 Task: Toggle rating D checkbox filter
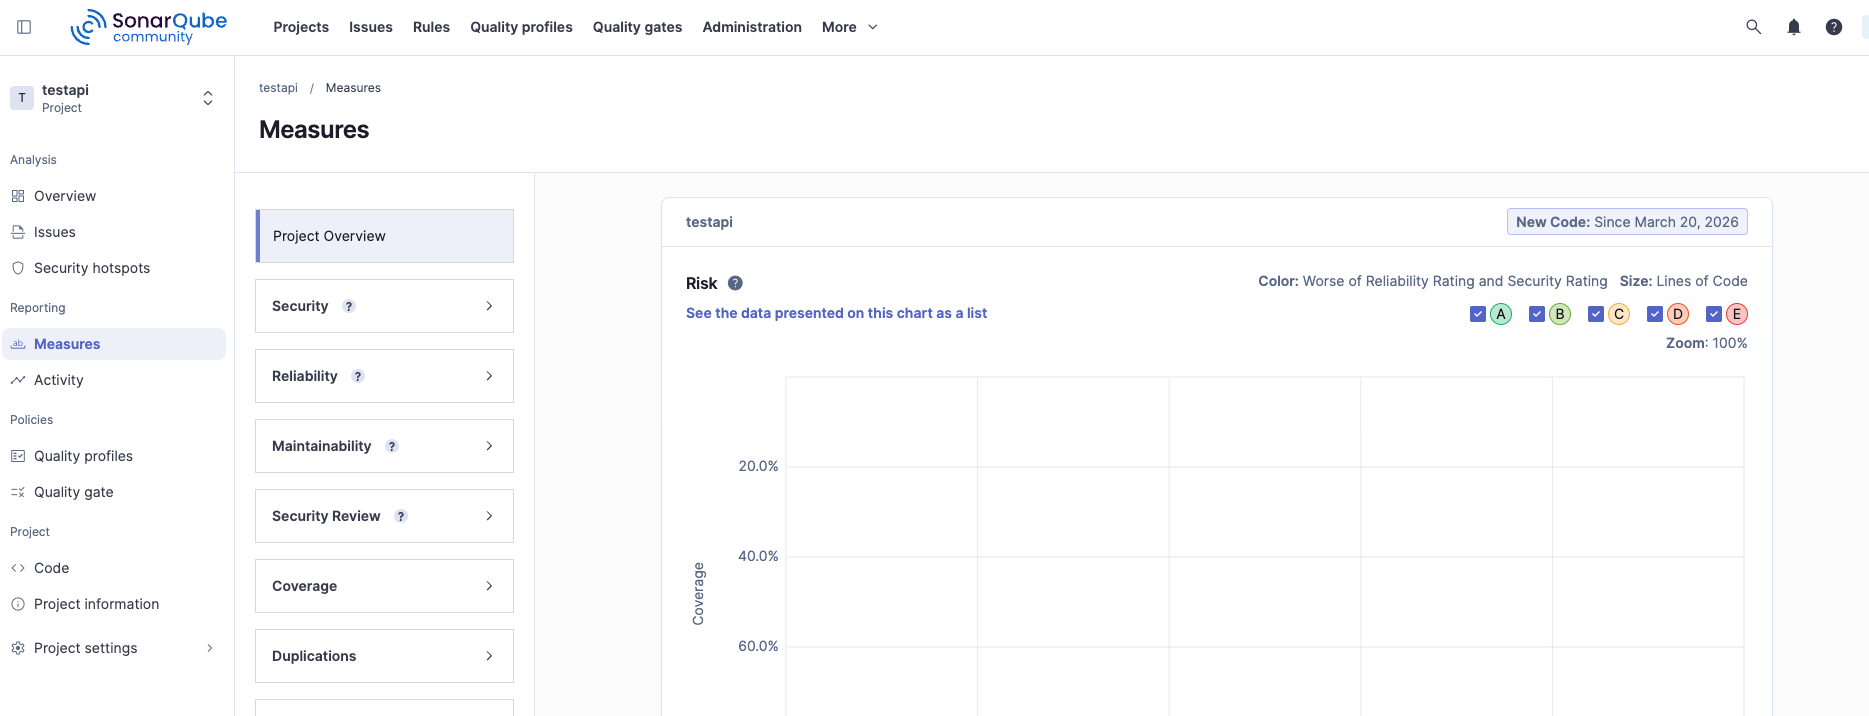1655,314
